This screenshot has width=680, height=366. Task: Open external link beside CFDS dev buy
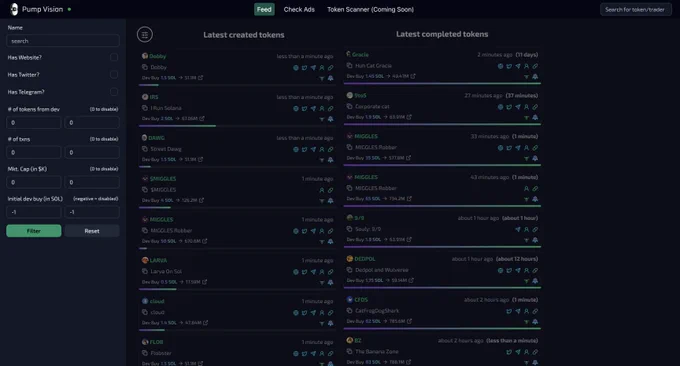409,321
